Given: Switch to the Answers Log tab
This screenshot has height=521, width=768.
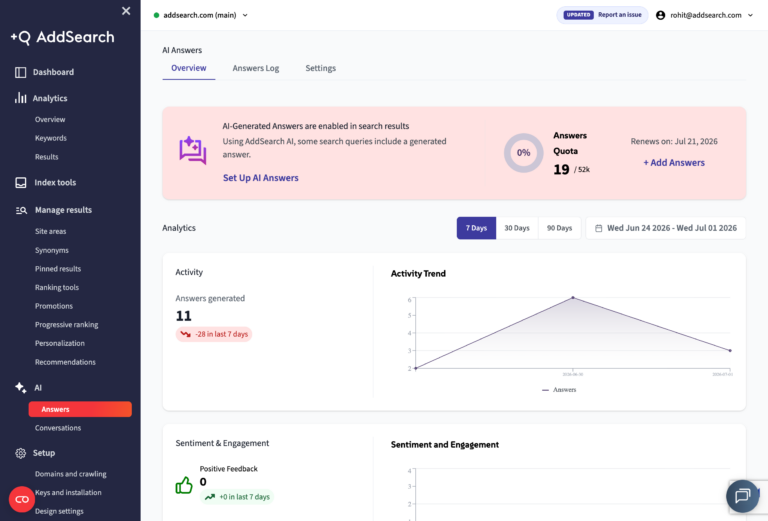Looking at the screenshot, I should point(256,68).
